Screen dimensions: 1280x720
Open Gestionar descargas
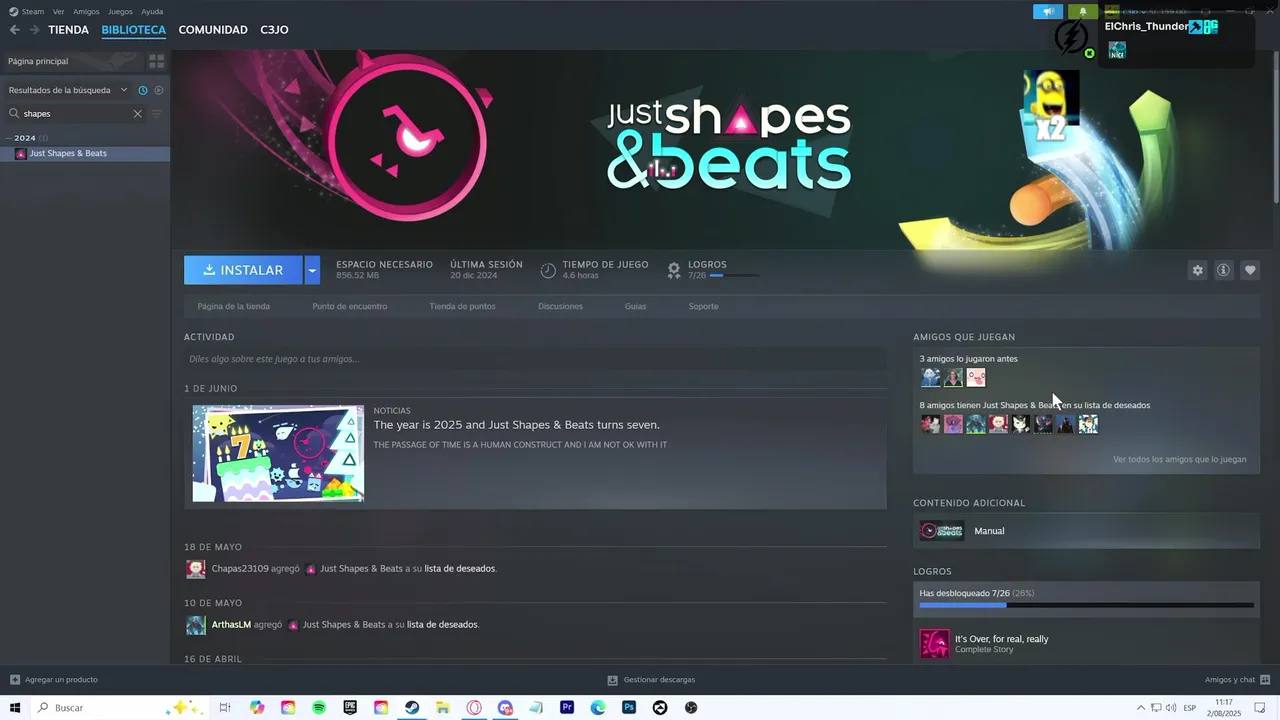click(x=651, y=680)
